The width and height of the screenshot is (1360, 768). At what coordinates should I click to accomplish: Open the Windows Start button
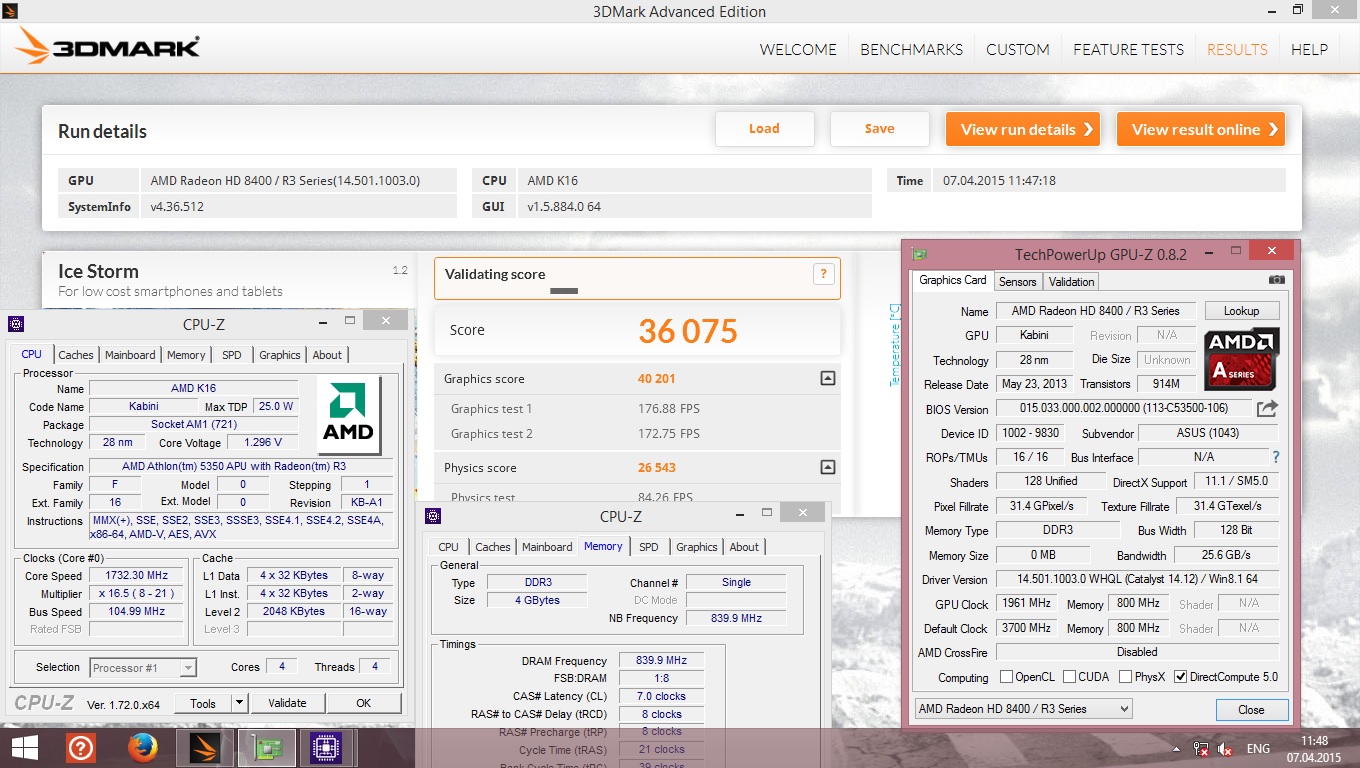point(24,748)
